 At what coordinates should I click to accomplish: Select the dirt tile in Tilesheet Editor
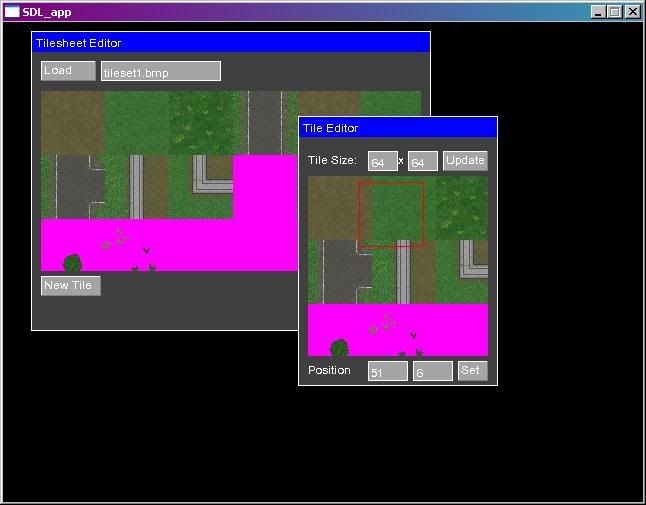click(x=72, y=122)
